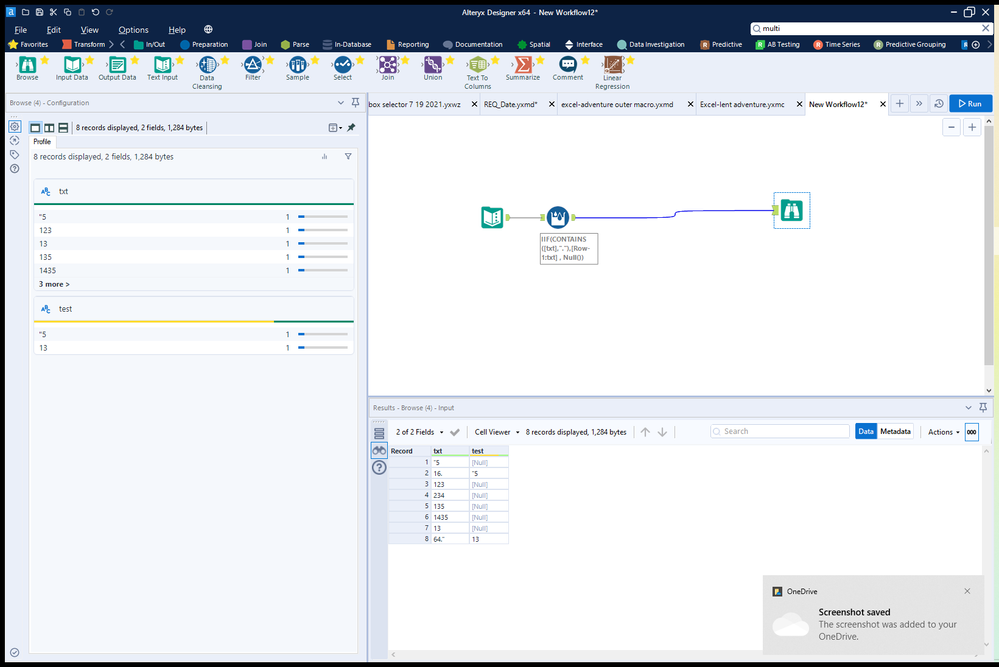This screenshot has width=999, height=667.
Task: Select the Comment tool
Action: [x=568, y=68]
